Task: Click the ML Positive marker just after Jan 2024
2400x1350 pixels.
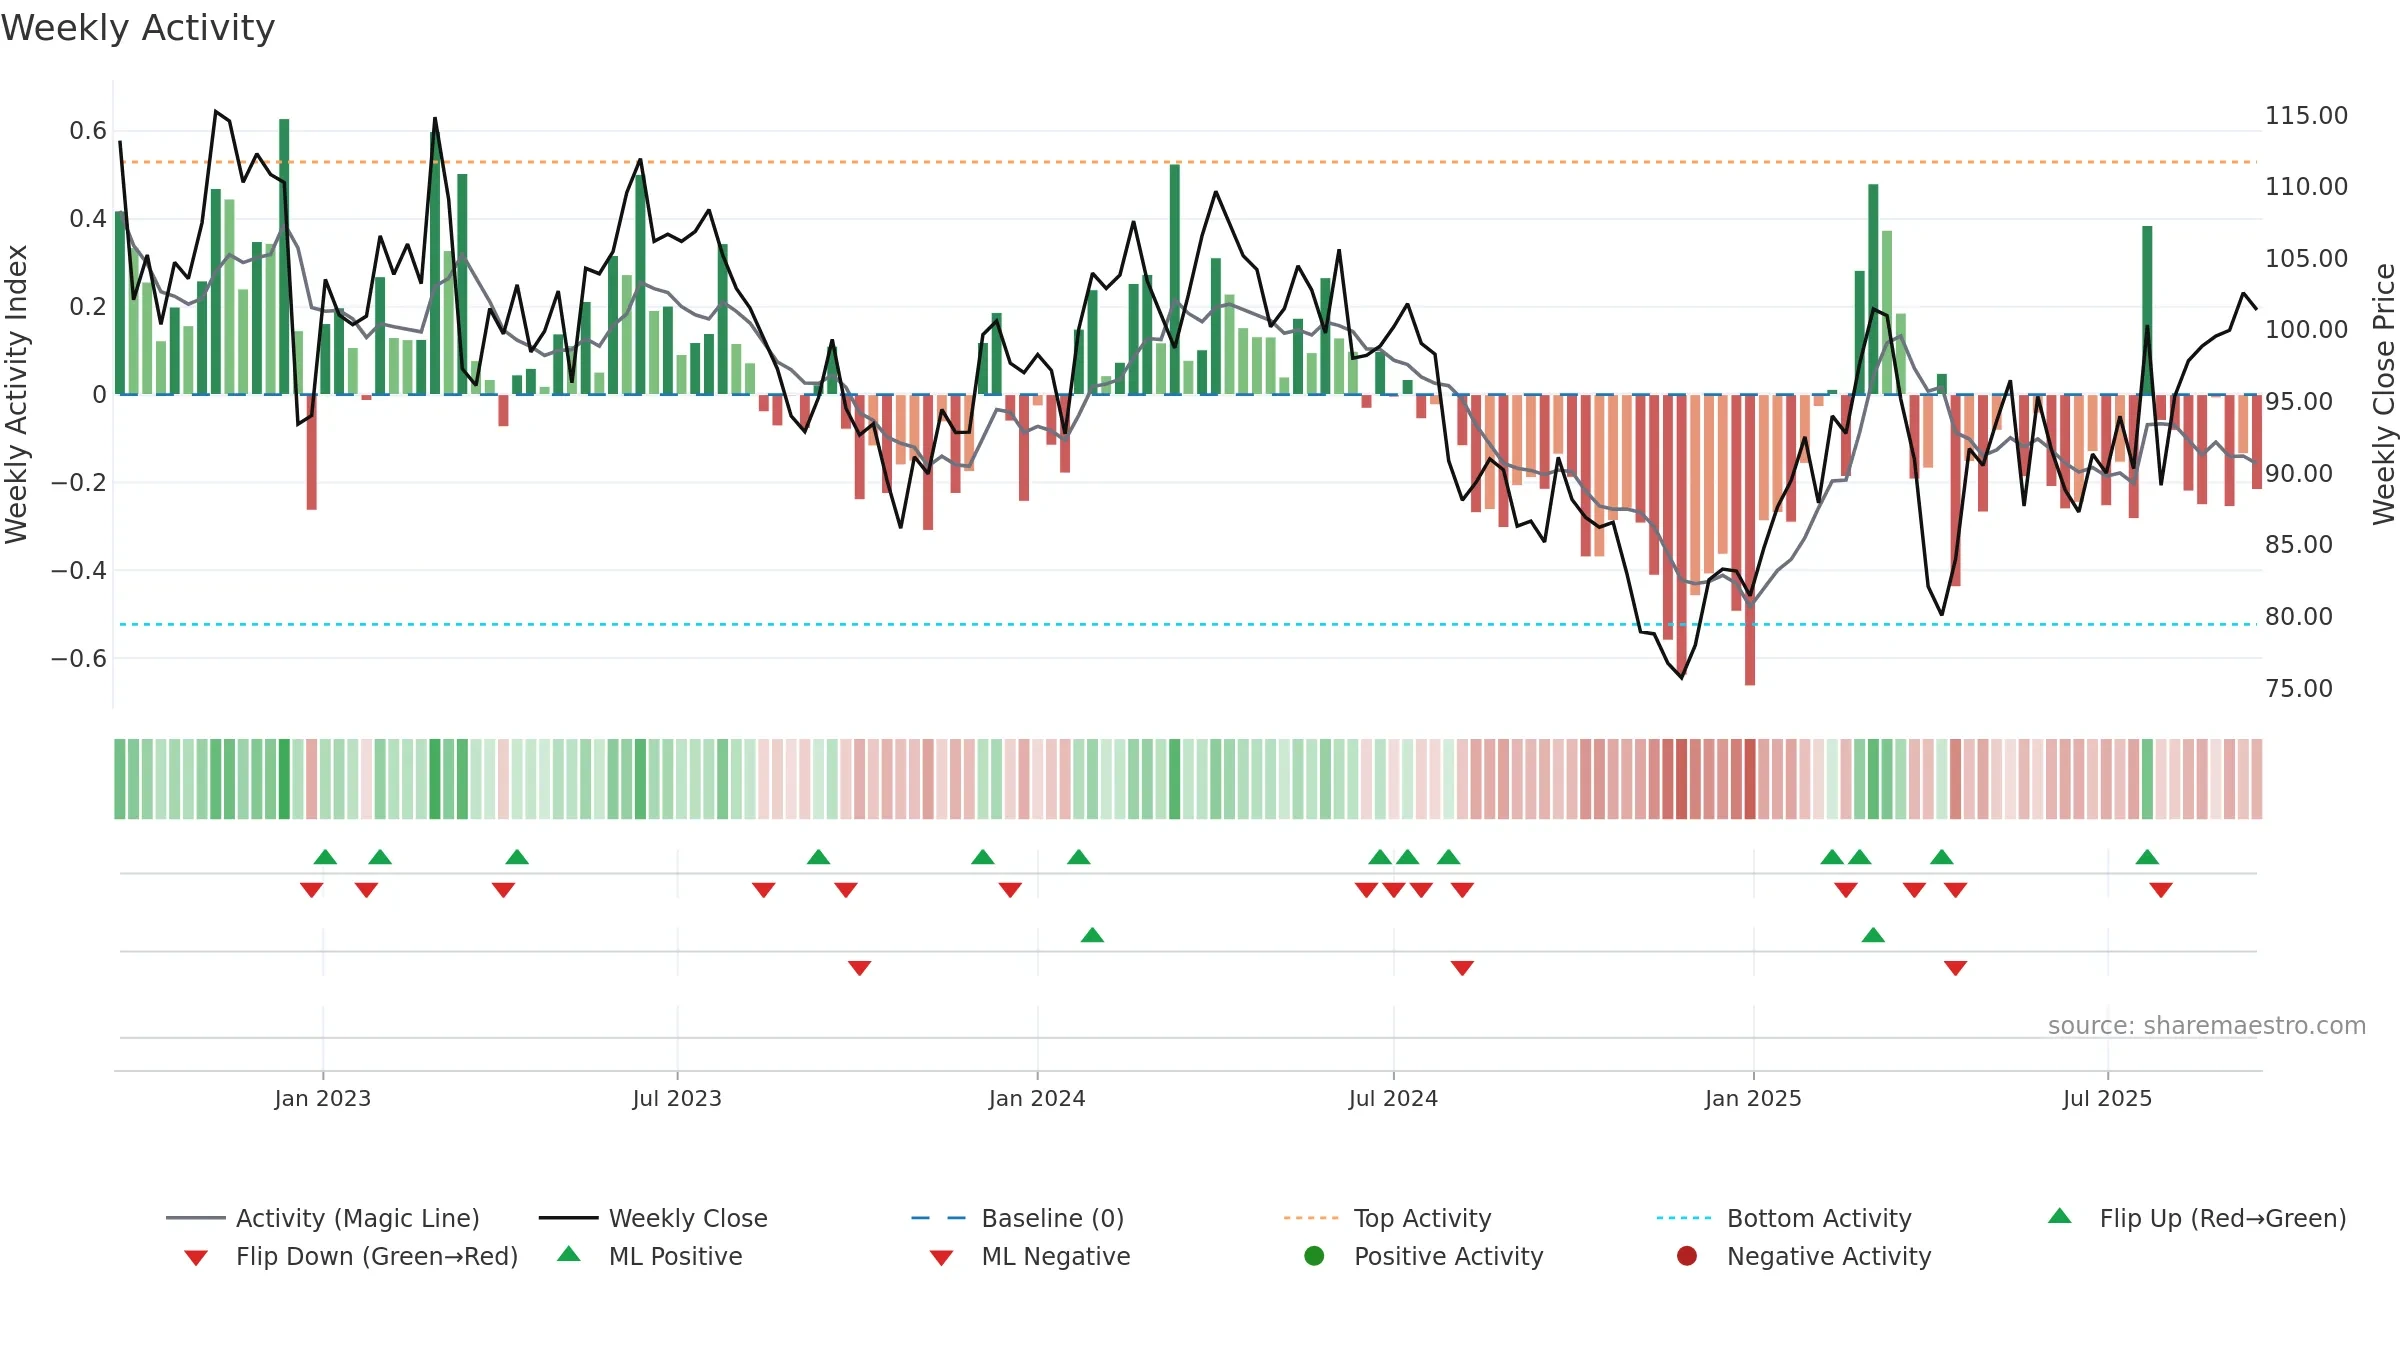Action: coord(1092,935)
